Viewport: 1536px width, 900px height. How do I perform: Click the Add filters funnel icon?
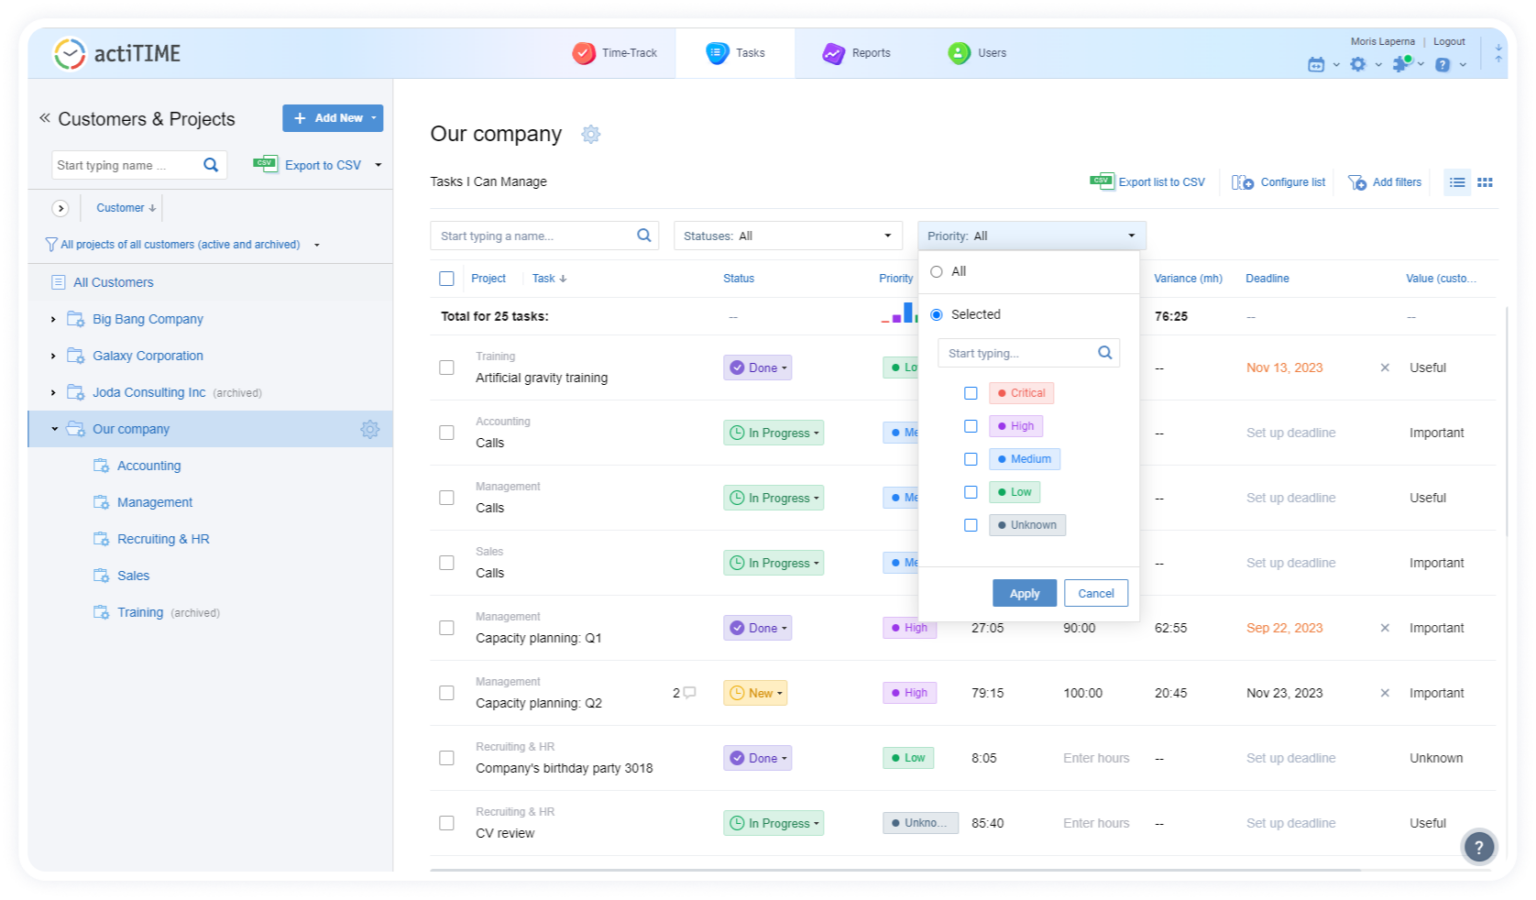1357,182
